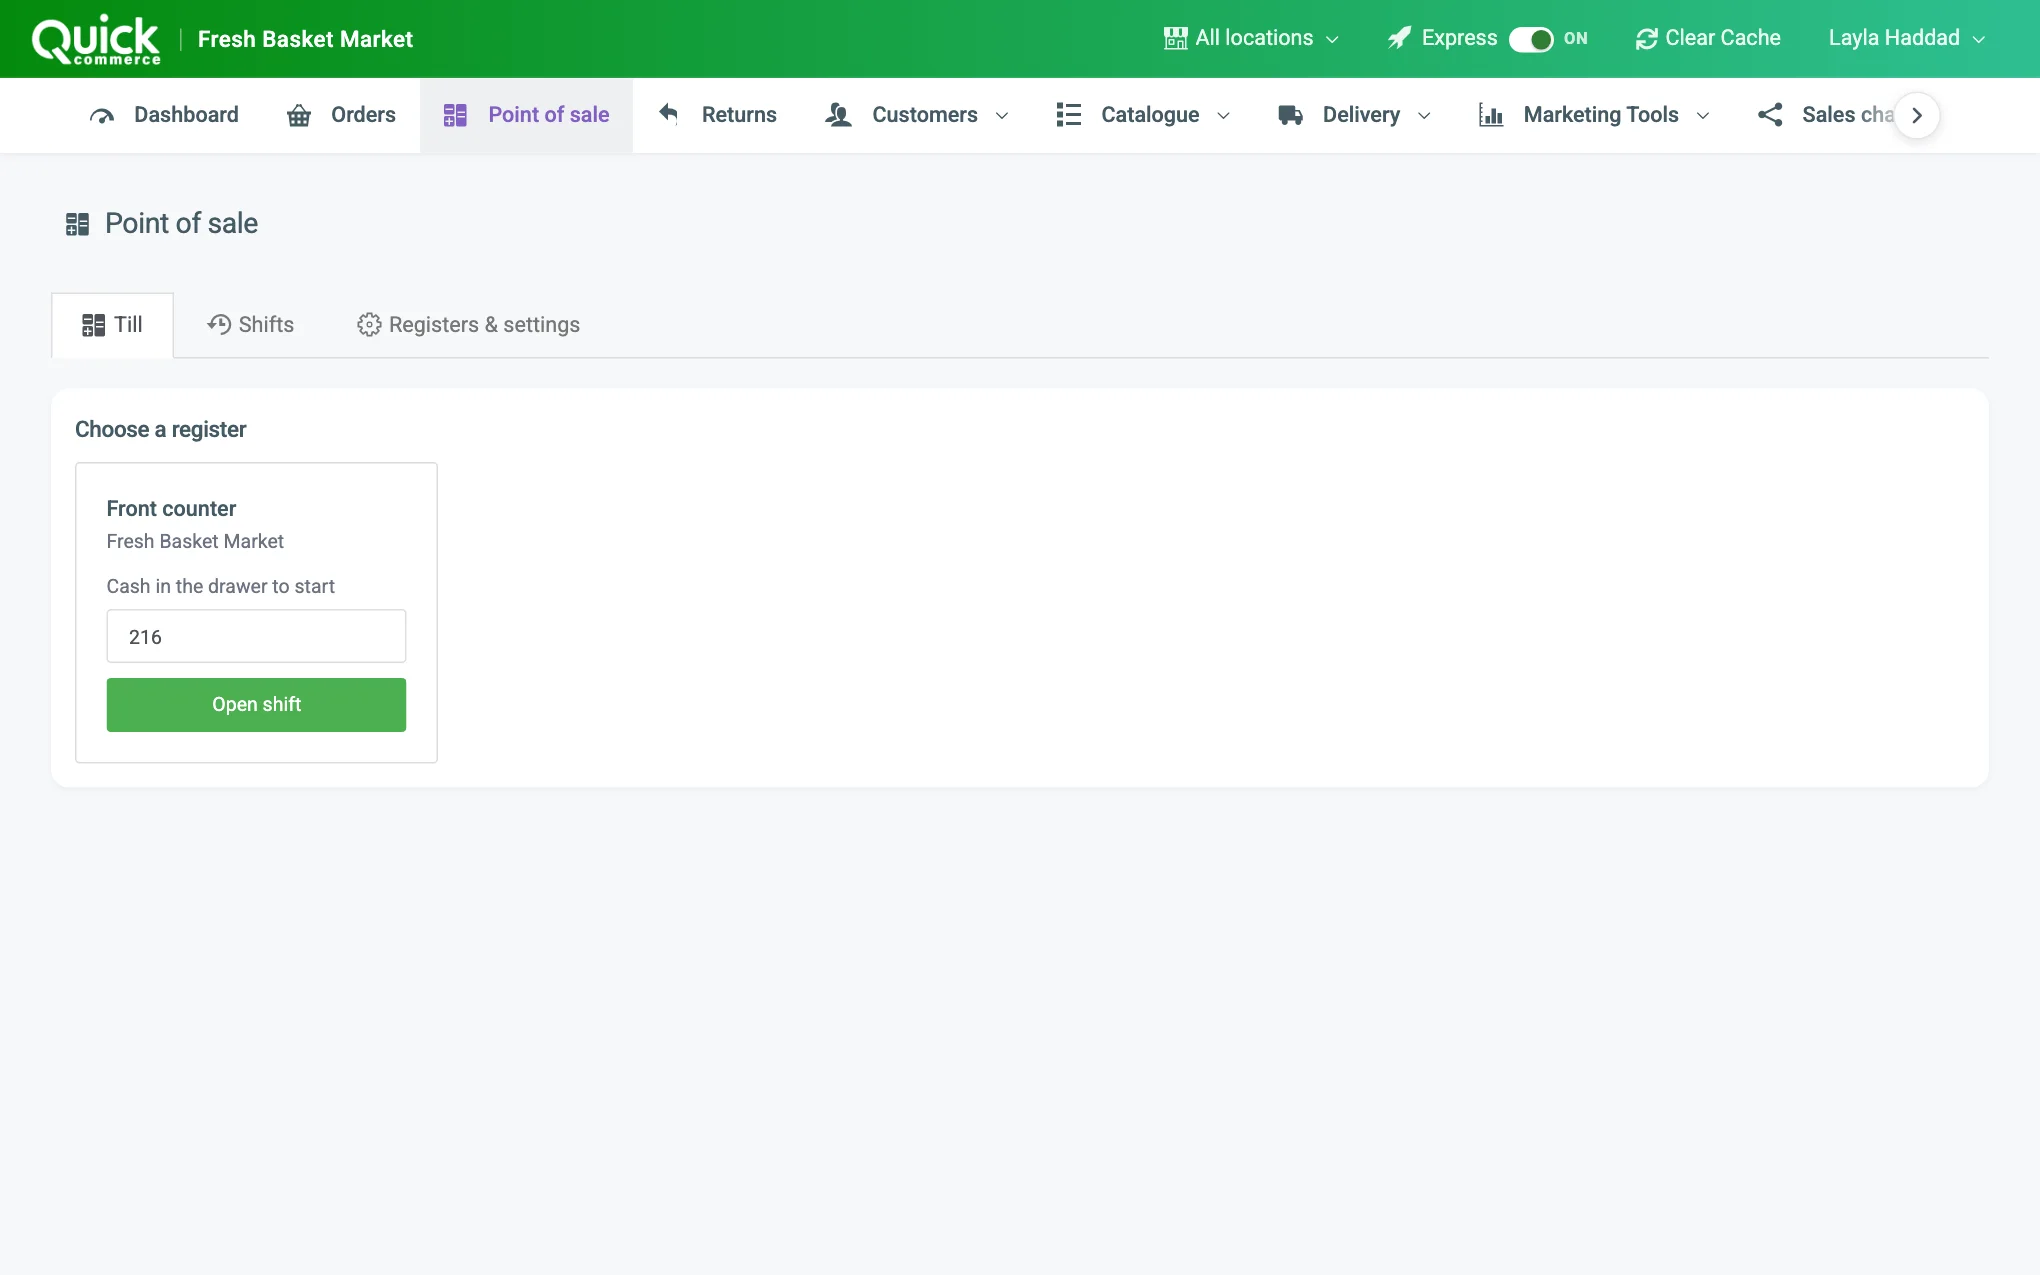Expand the All locations dropdown
Viewport: 2040px width, 1275px height.
click(1251, 39)
